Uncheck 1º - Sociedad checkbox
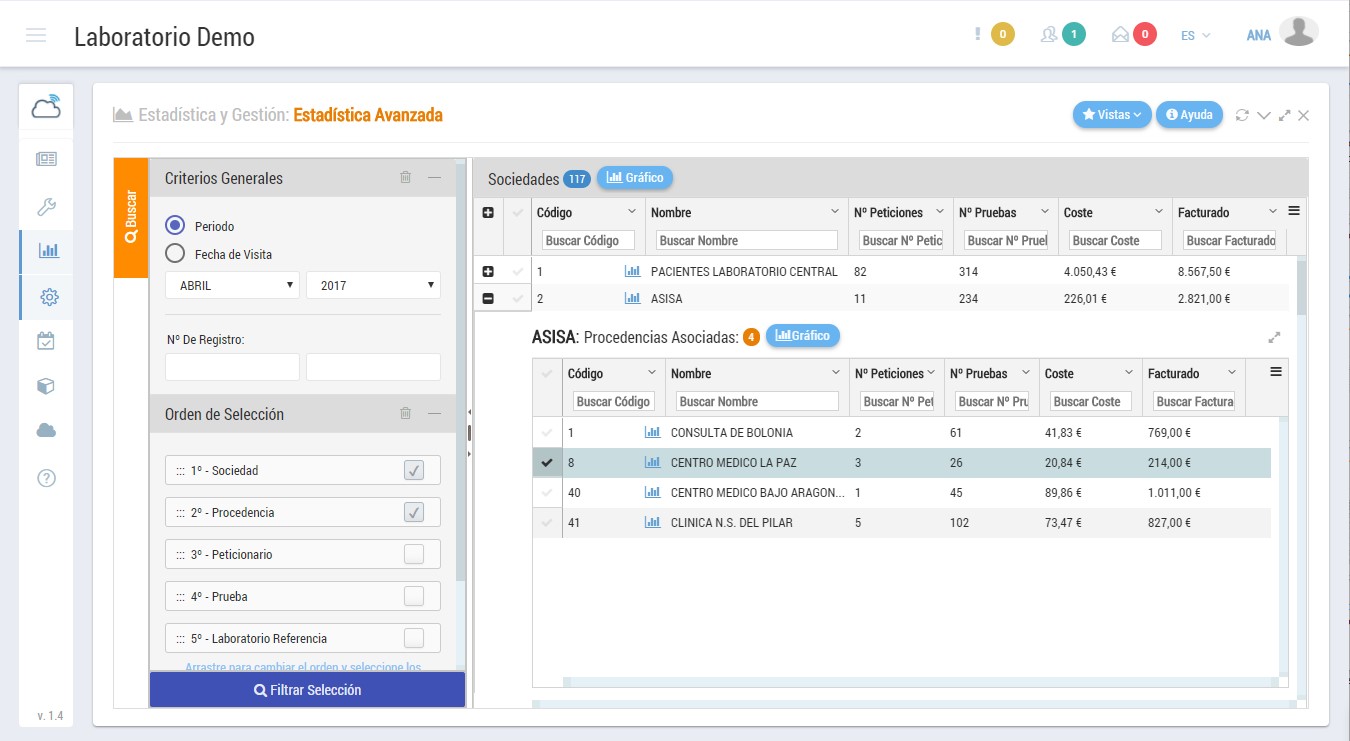This screenshot has height=741, width=1350. 414,470
